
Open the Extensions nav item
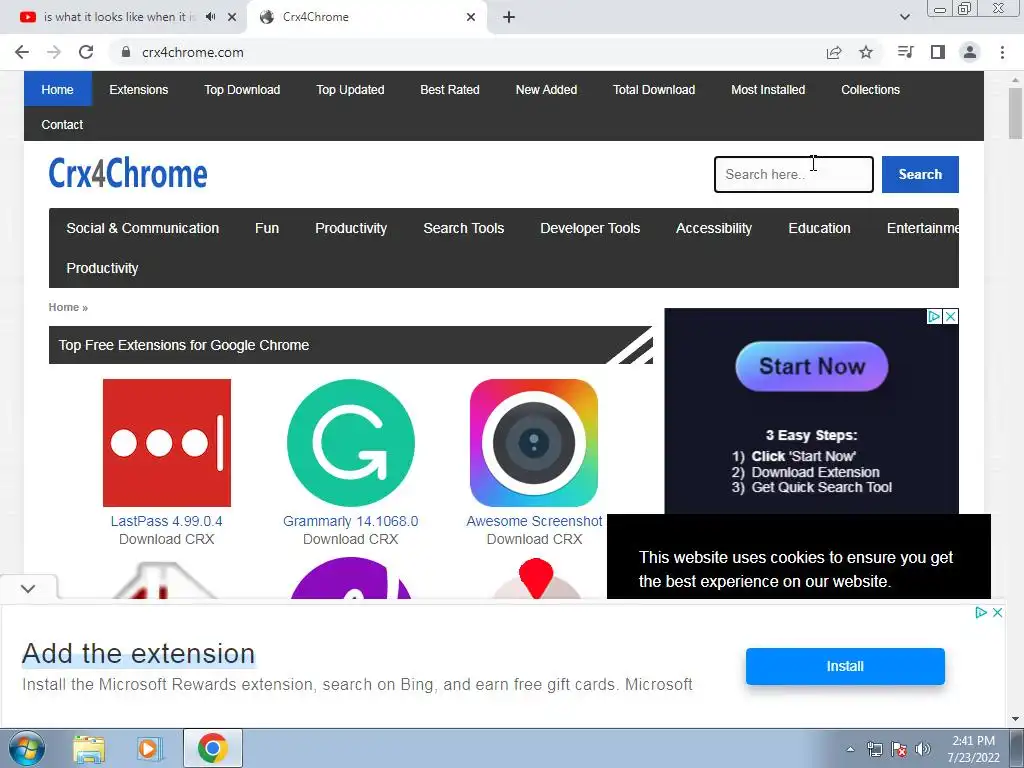[138, 89]
